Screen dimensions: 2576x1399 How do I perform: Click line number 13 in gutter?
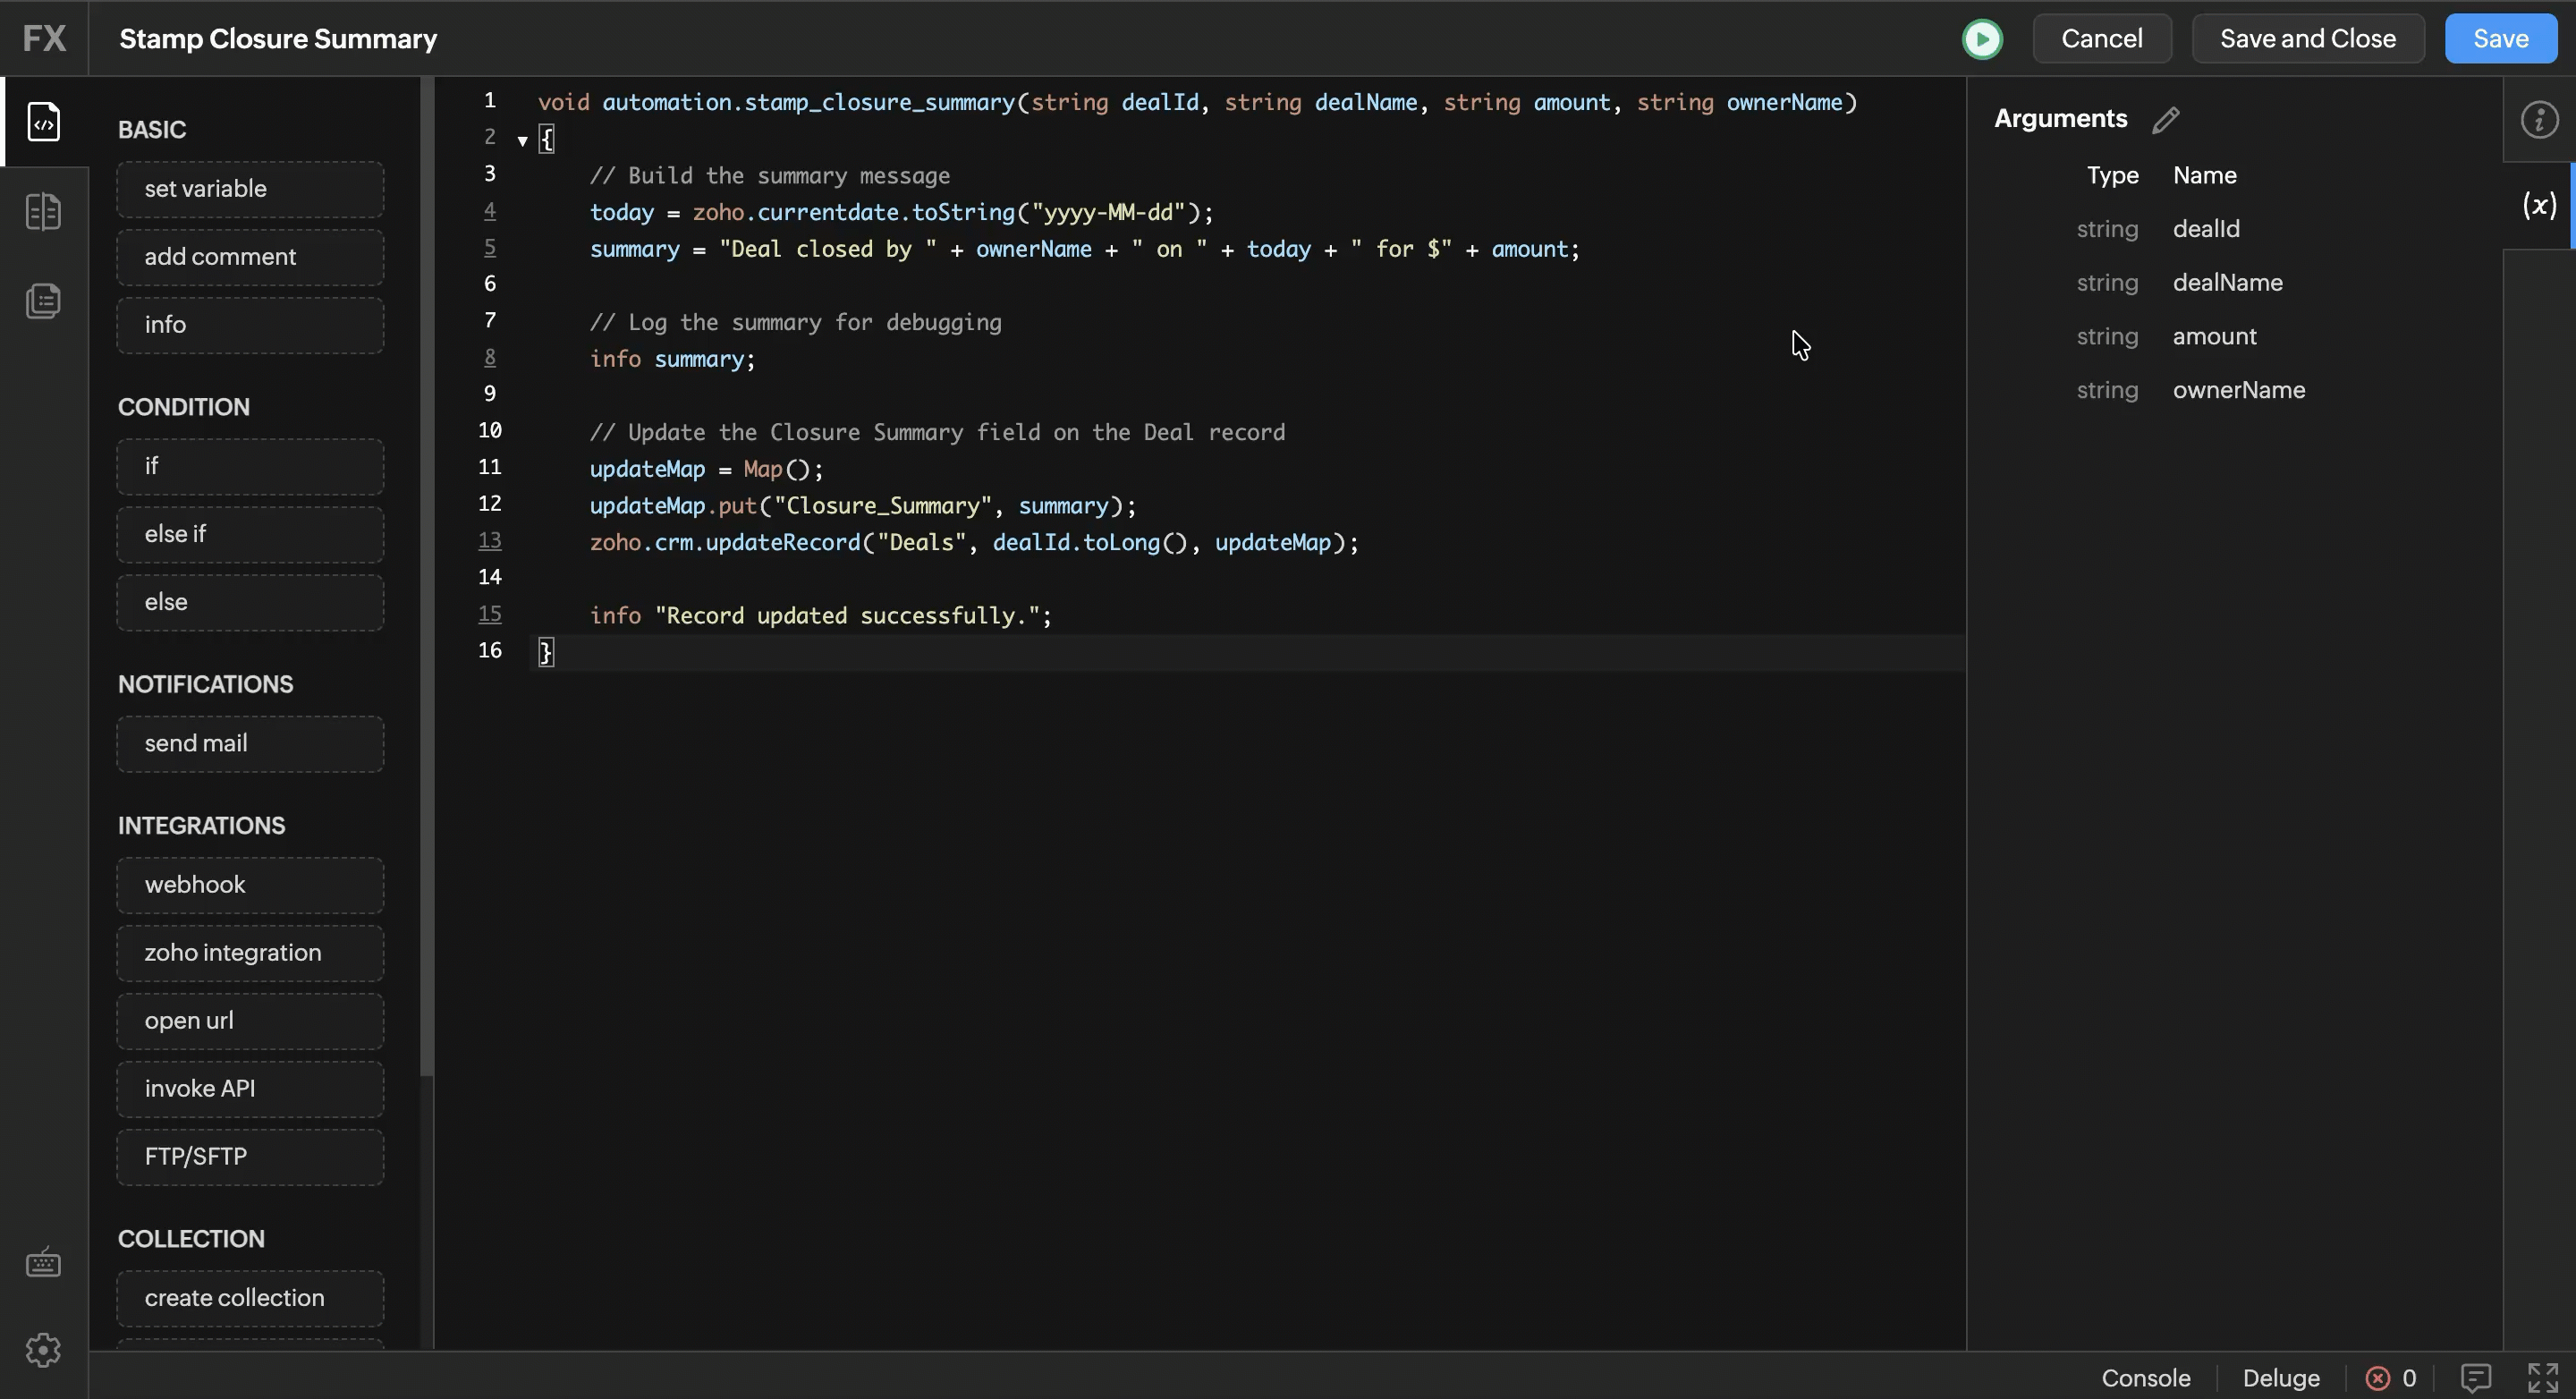click(x=490, y=540)
